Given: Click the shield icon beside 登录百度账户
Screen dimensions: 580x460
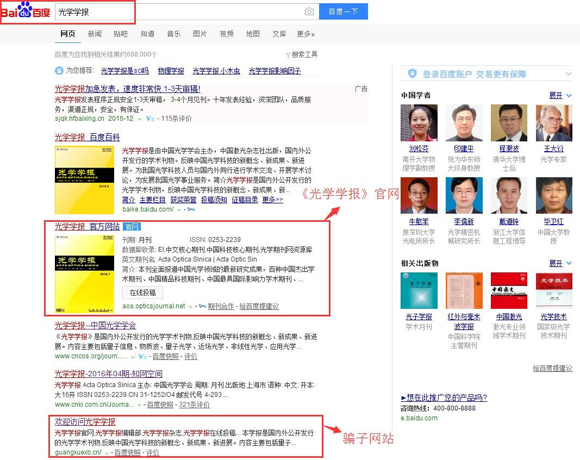Looking at the screenshot, I should coord(412,73).
